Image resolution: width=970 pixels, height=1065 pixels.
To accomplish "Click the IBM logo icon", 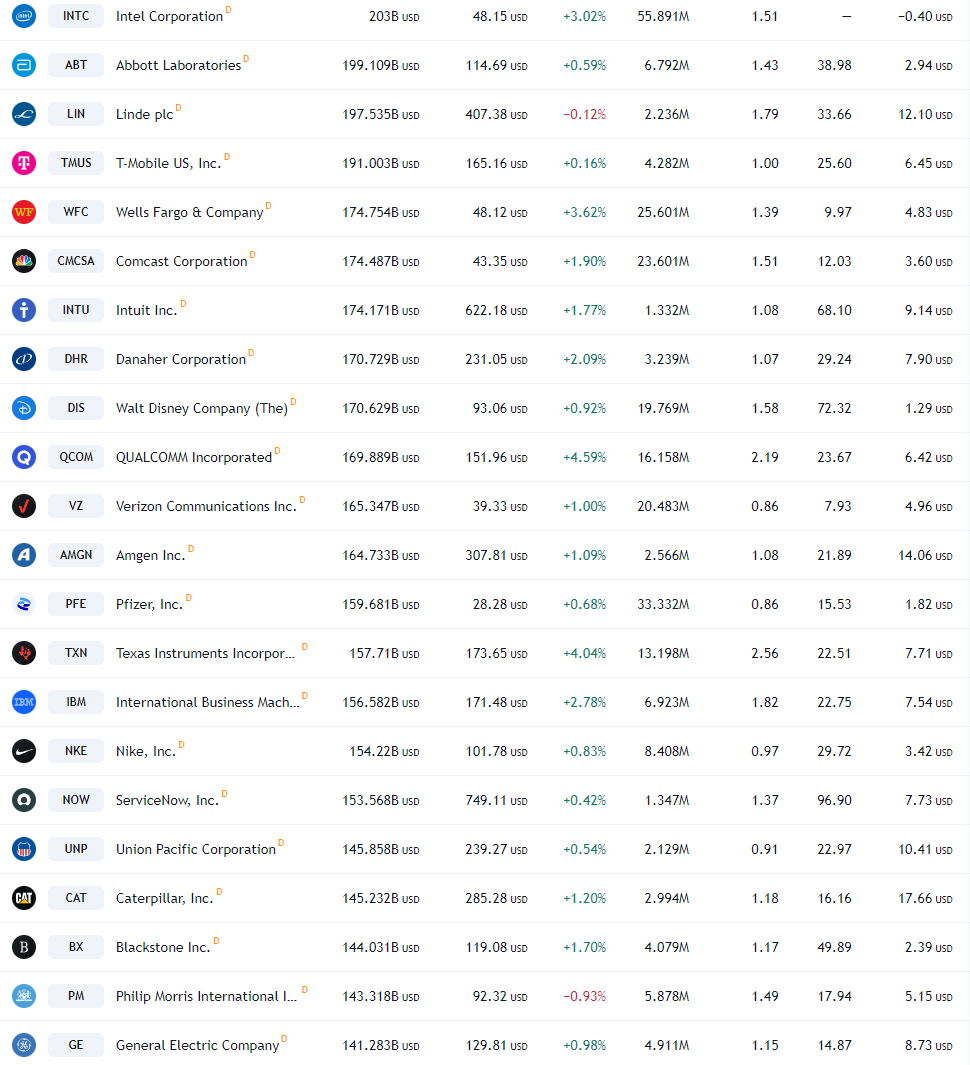I will (24, 702).
